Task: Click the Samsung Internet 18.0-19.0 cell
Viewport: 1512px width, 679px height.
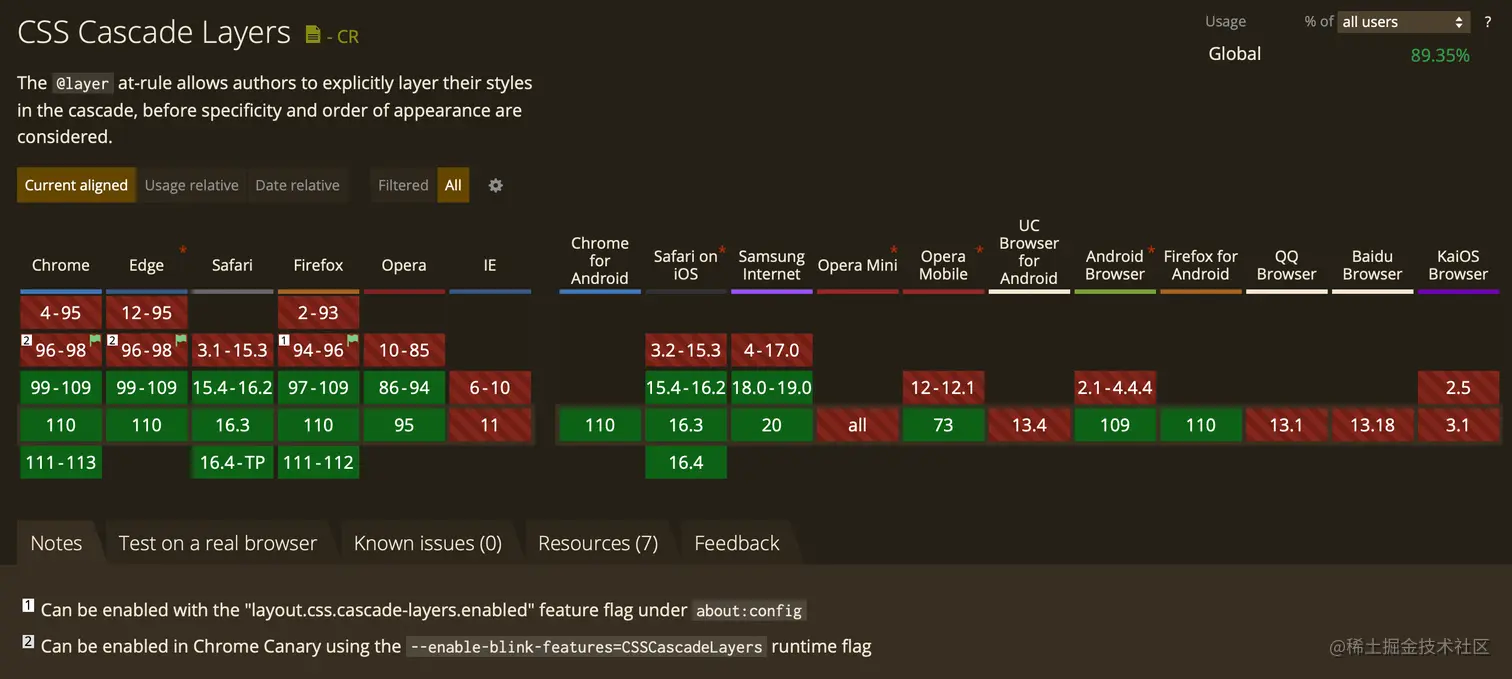Action: pyautogui.click(x=771, y=388)
